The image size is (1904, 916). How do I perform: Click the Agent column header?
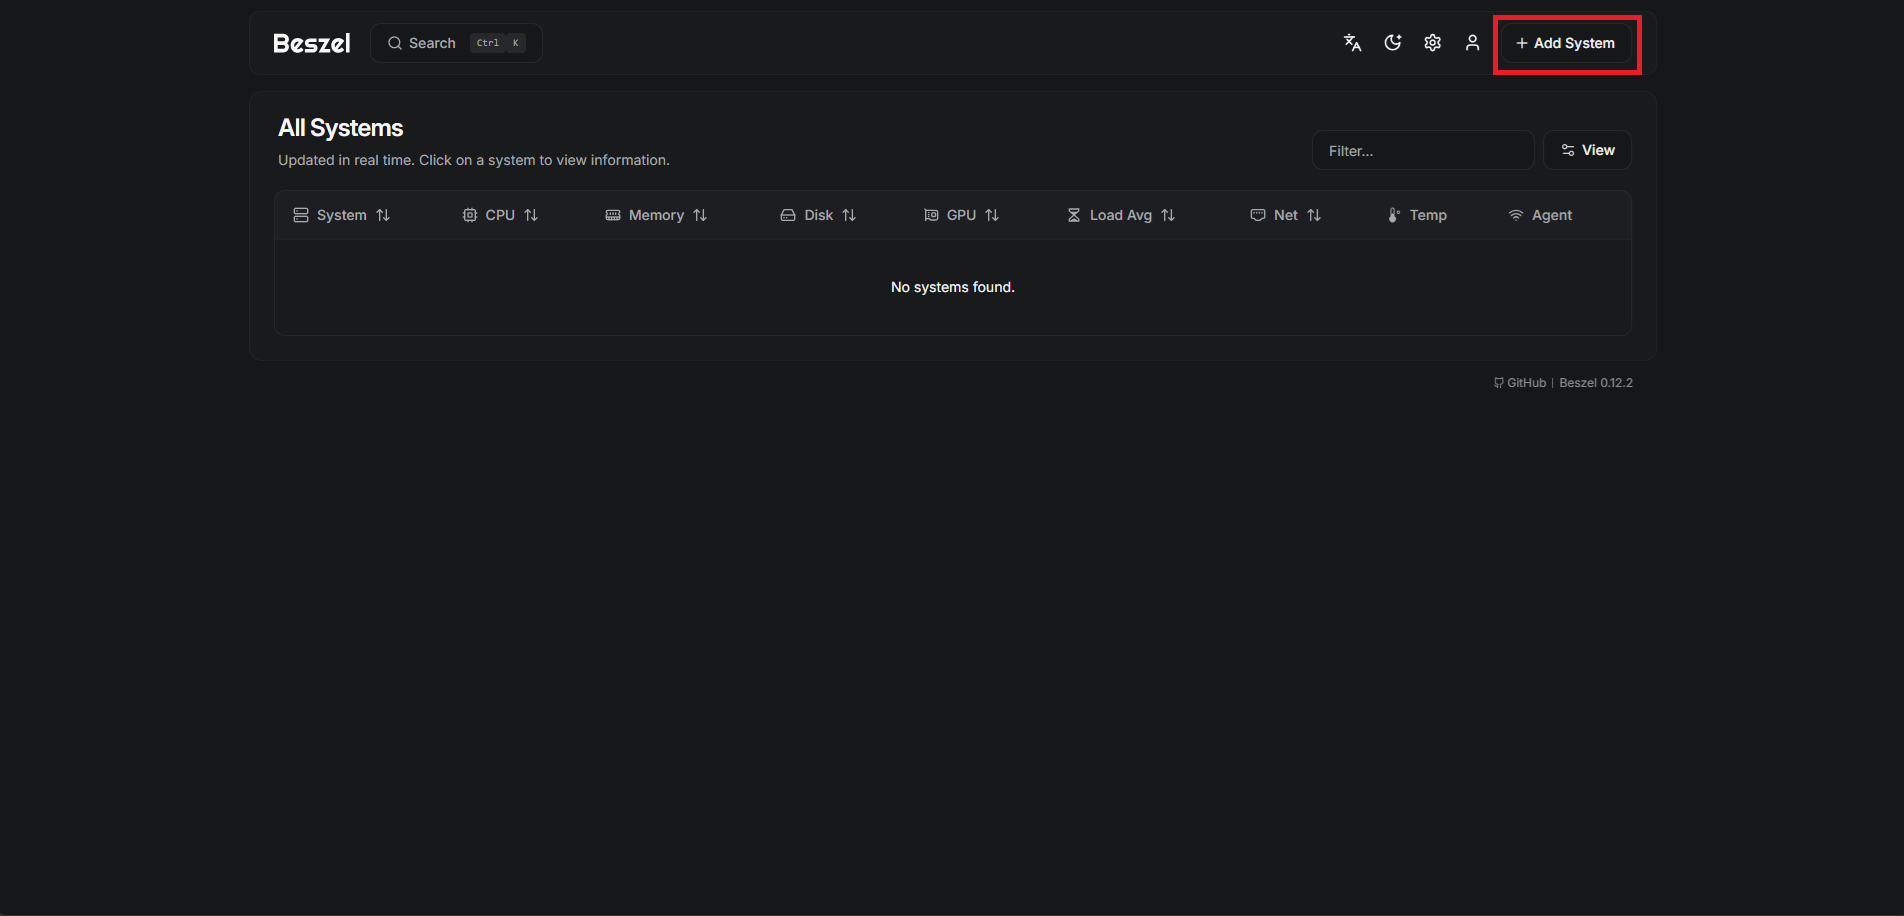coord(1541,215)
